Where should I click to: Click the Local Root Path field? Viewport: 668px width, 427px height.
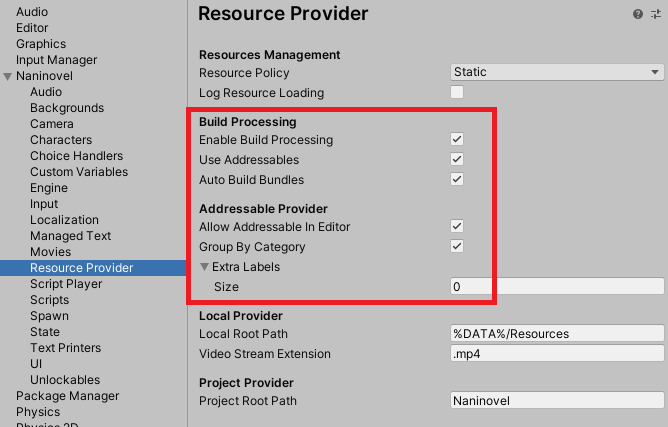[x=557, y=334]
